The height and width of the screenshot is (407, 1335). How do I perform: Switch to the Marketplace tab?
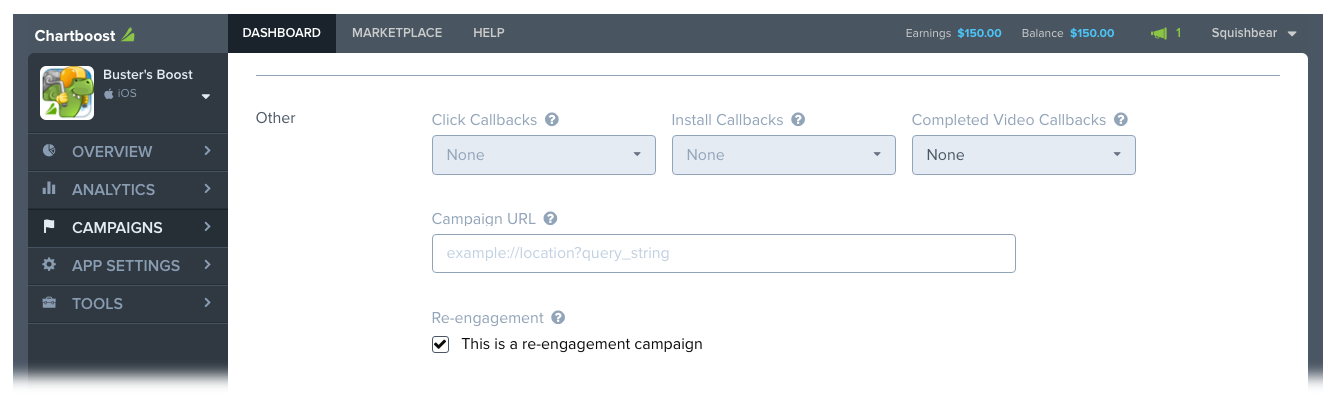click(x=397, y=33)
